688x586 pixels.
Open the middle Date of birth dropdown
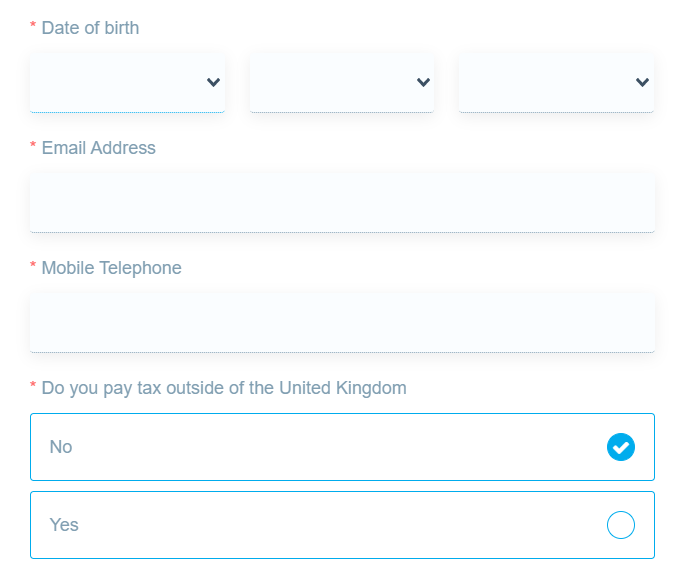point(330,82)
